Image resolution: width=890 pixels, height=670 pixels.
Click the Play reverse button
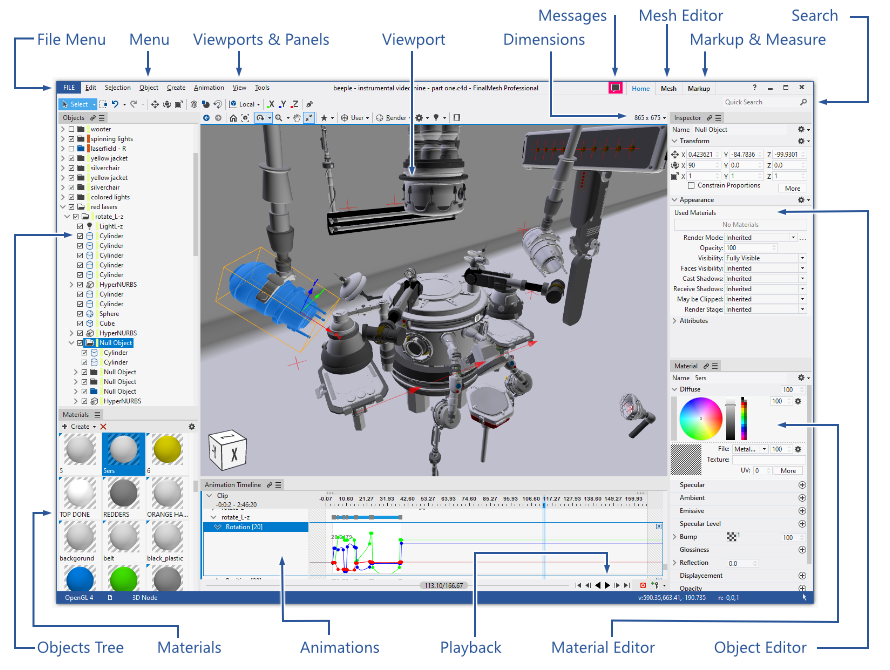point(598,585)
